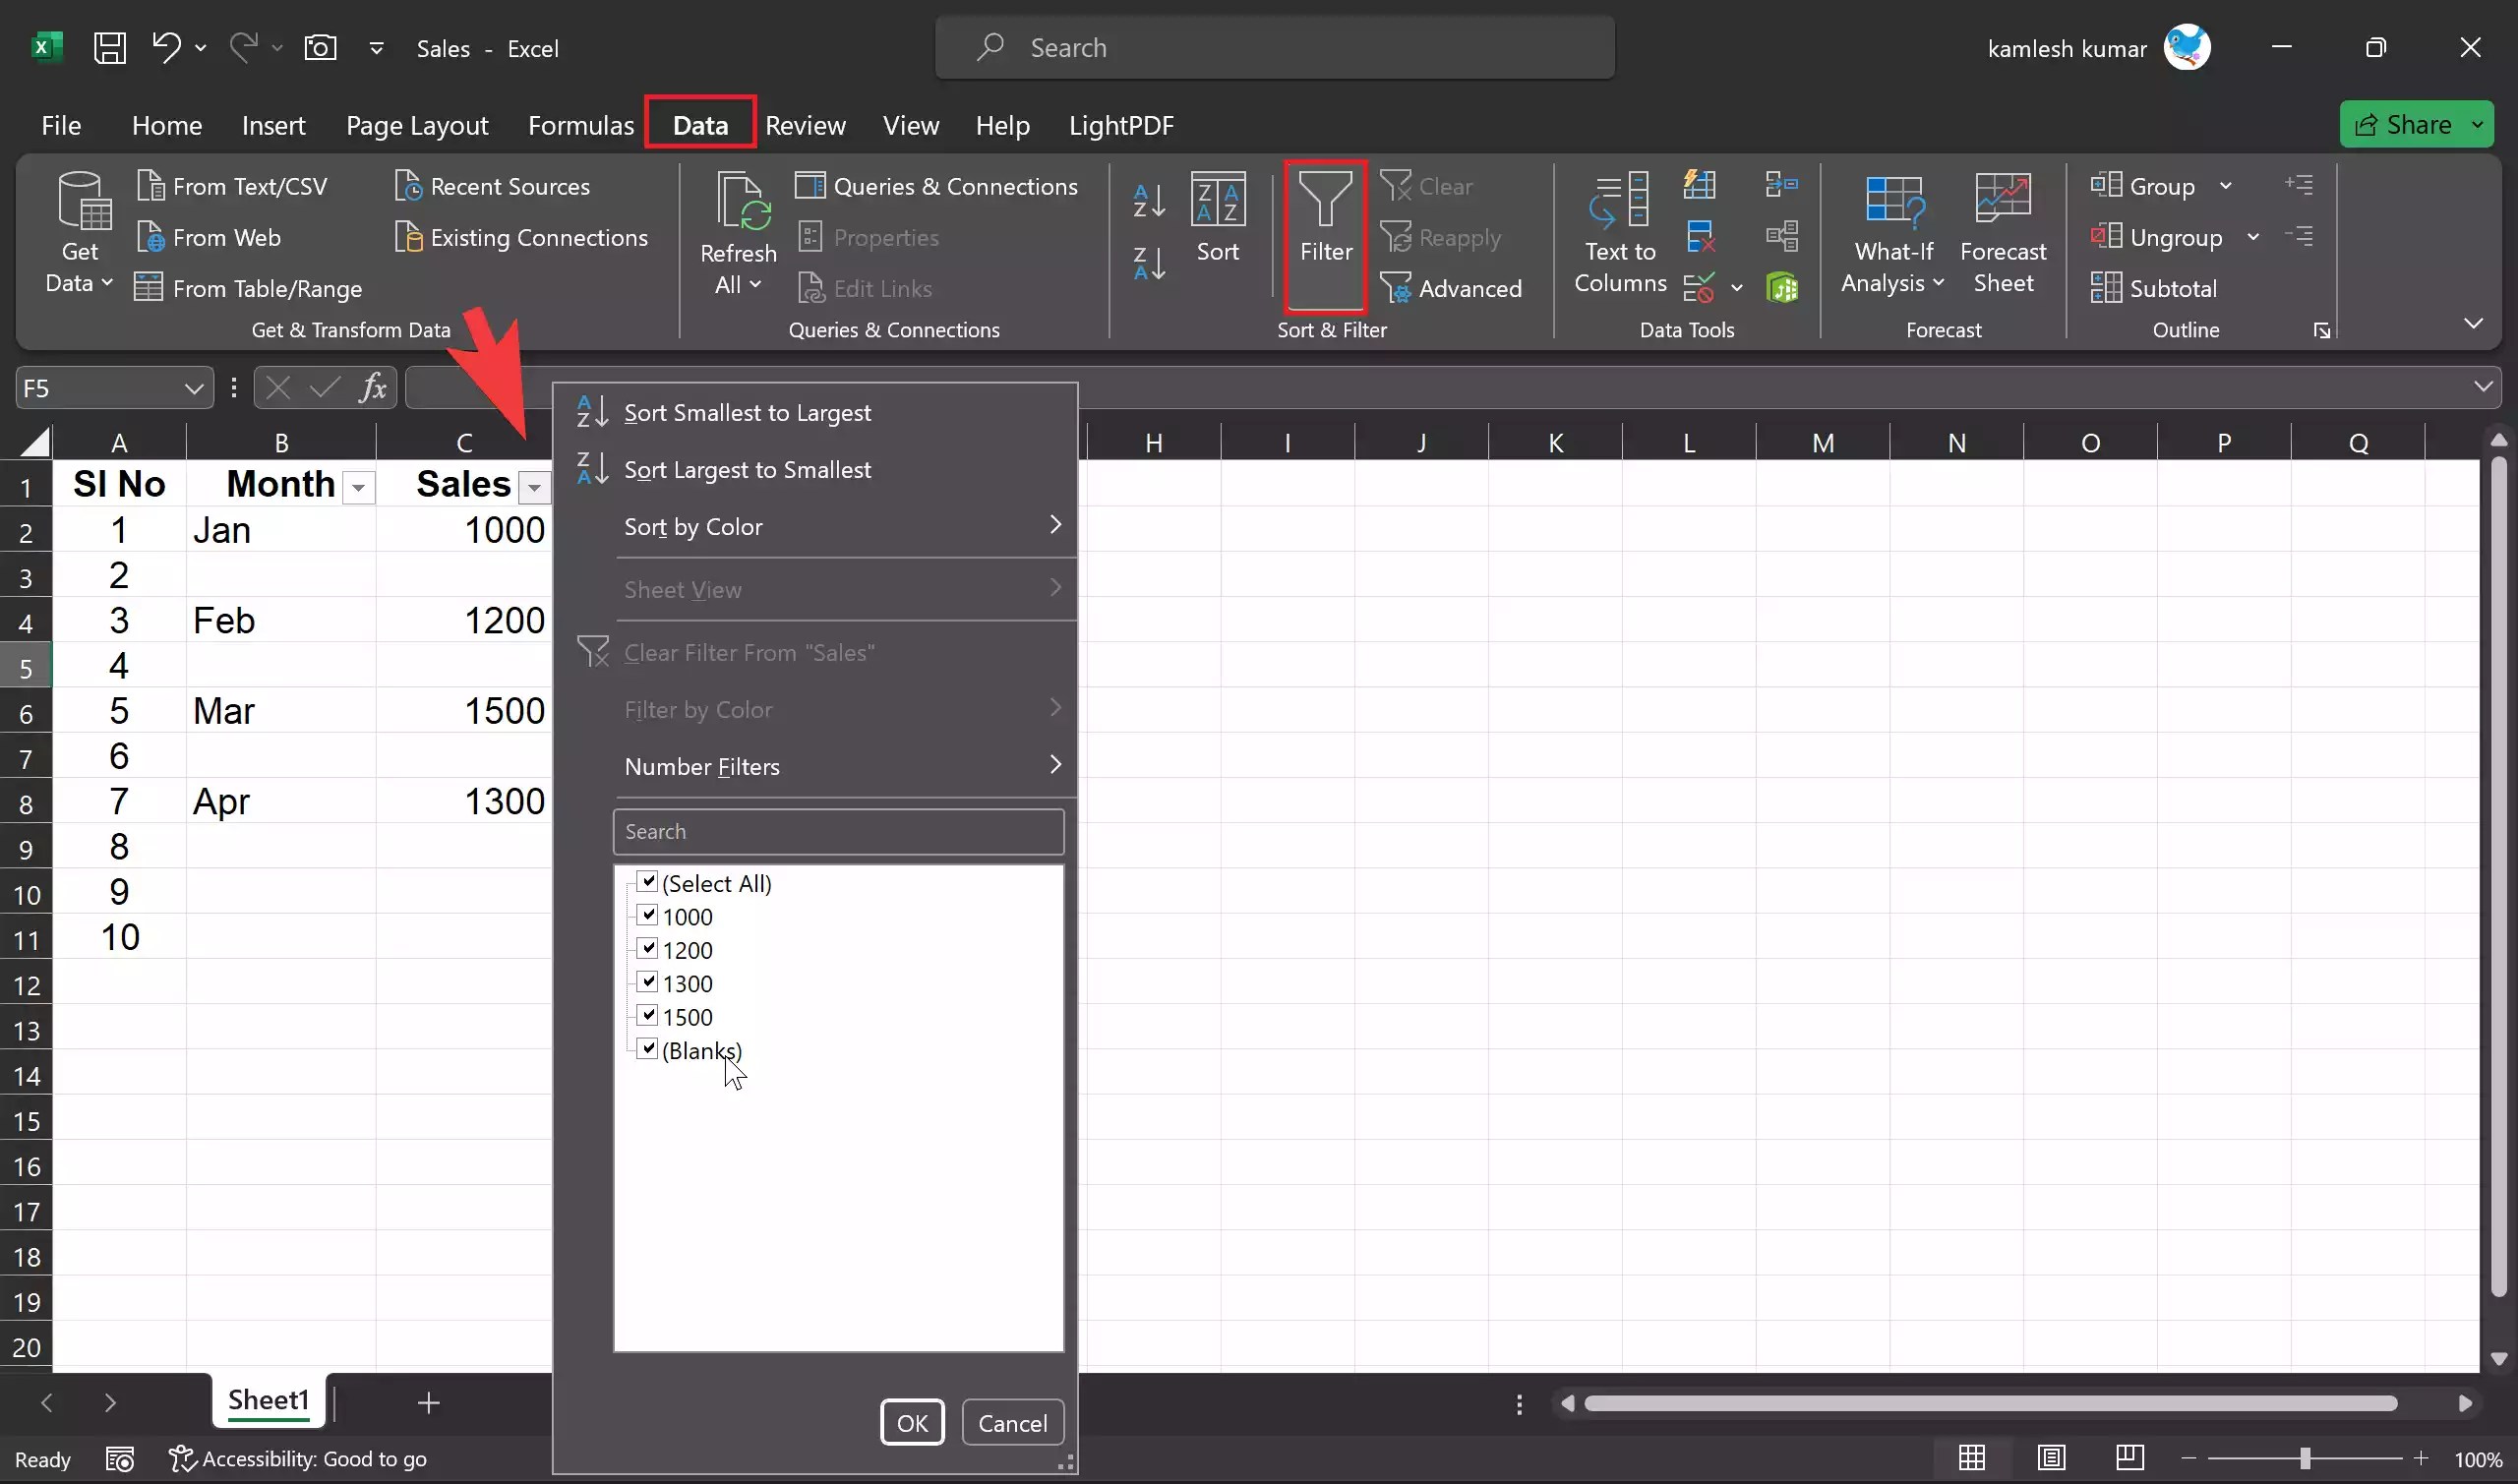Screen dimensions: 2518x1484
Task: Expand the Ungroup dropdown arrow
Action: 2254,237
